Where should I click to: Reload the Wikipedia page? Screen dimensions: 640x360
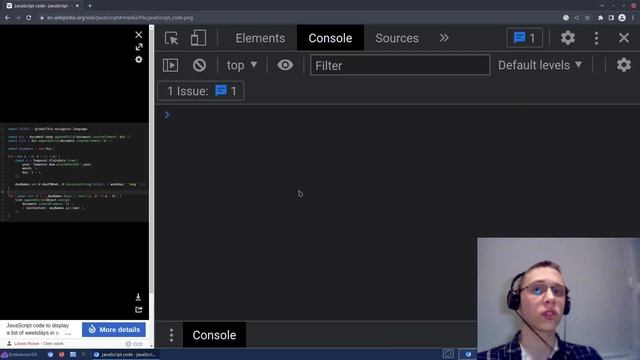point(29,18)
